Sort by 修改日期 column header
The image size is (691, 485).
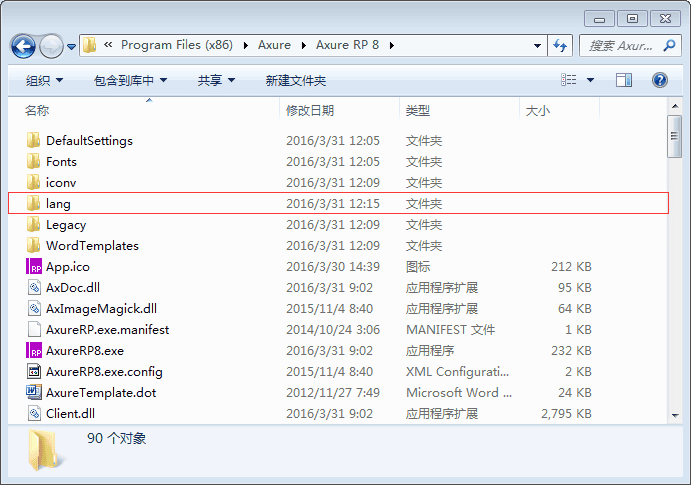click(310, 111)
